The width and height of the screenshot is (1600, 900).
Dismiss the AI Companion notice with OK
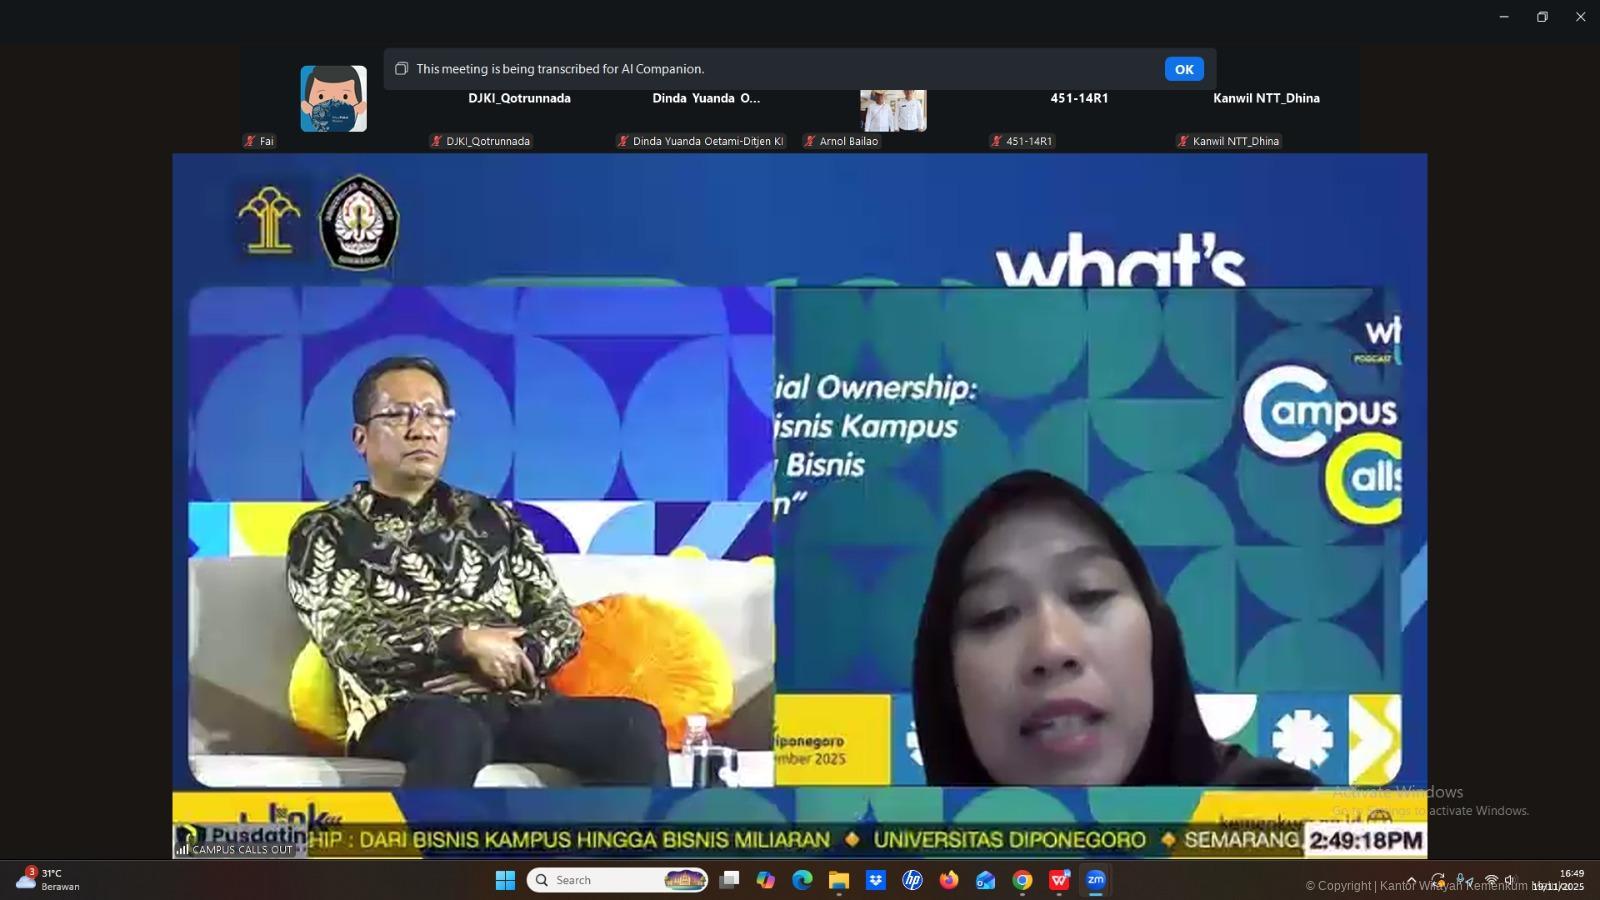1183,69
